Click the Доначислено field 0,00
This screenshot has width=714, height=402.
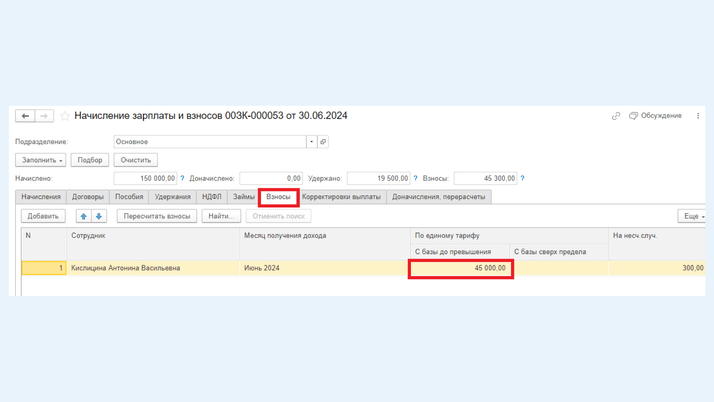pyautogui.click(x=271, y=178)
